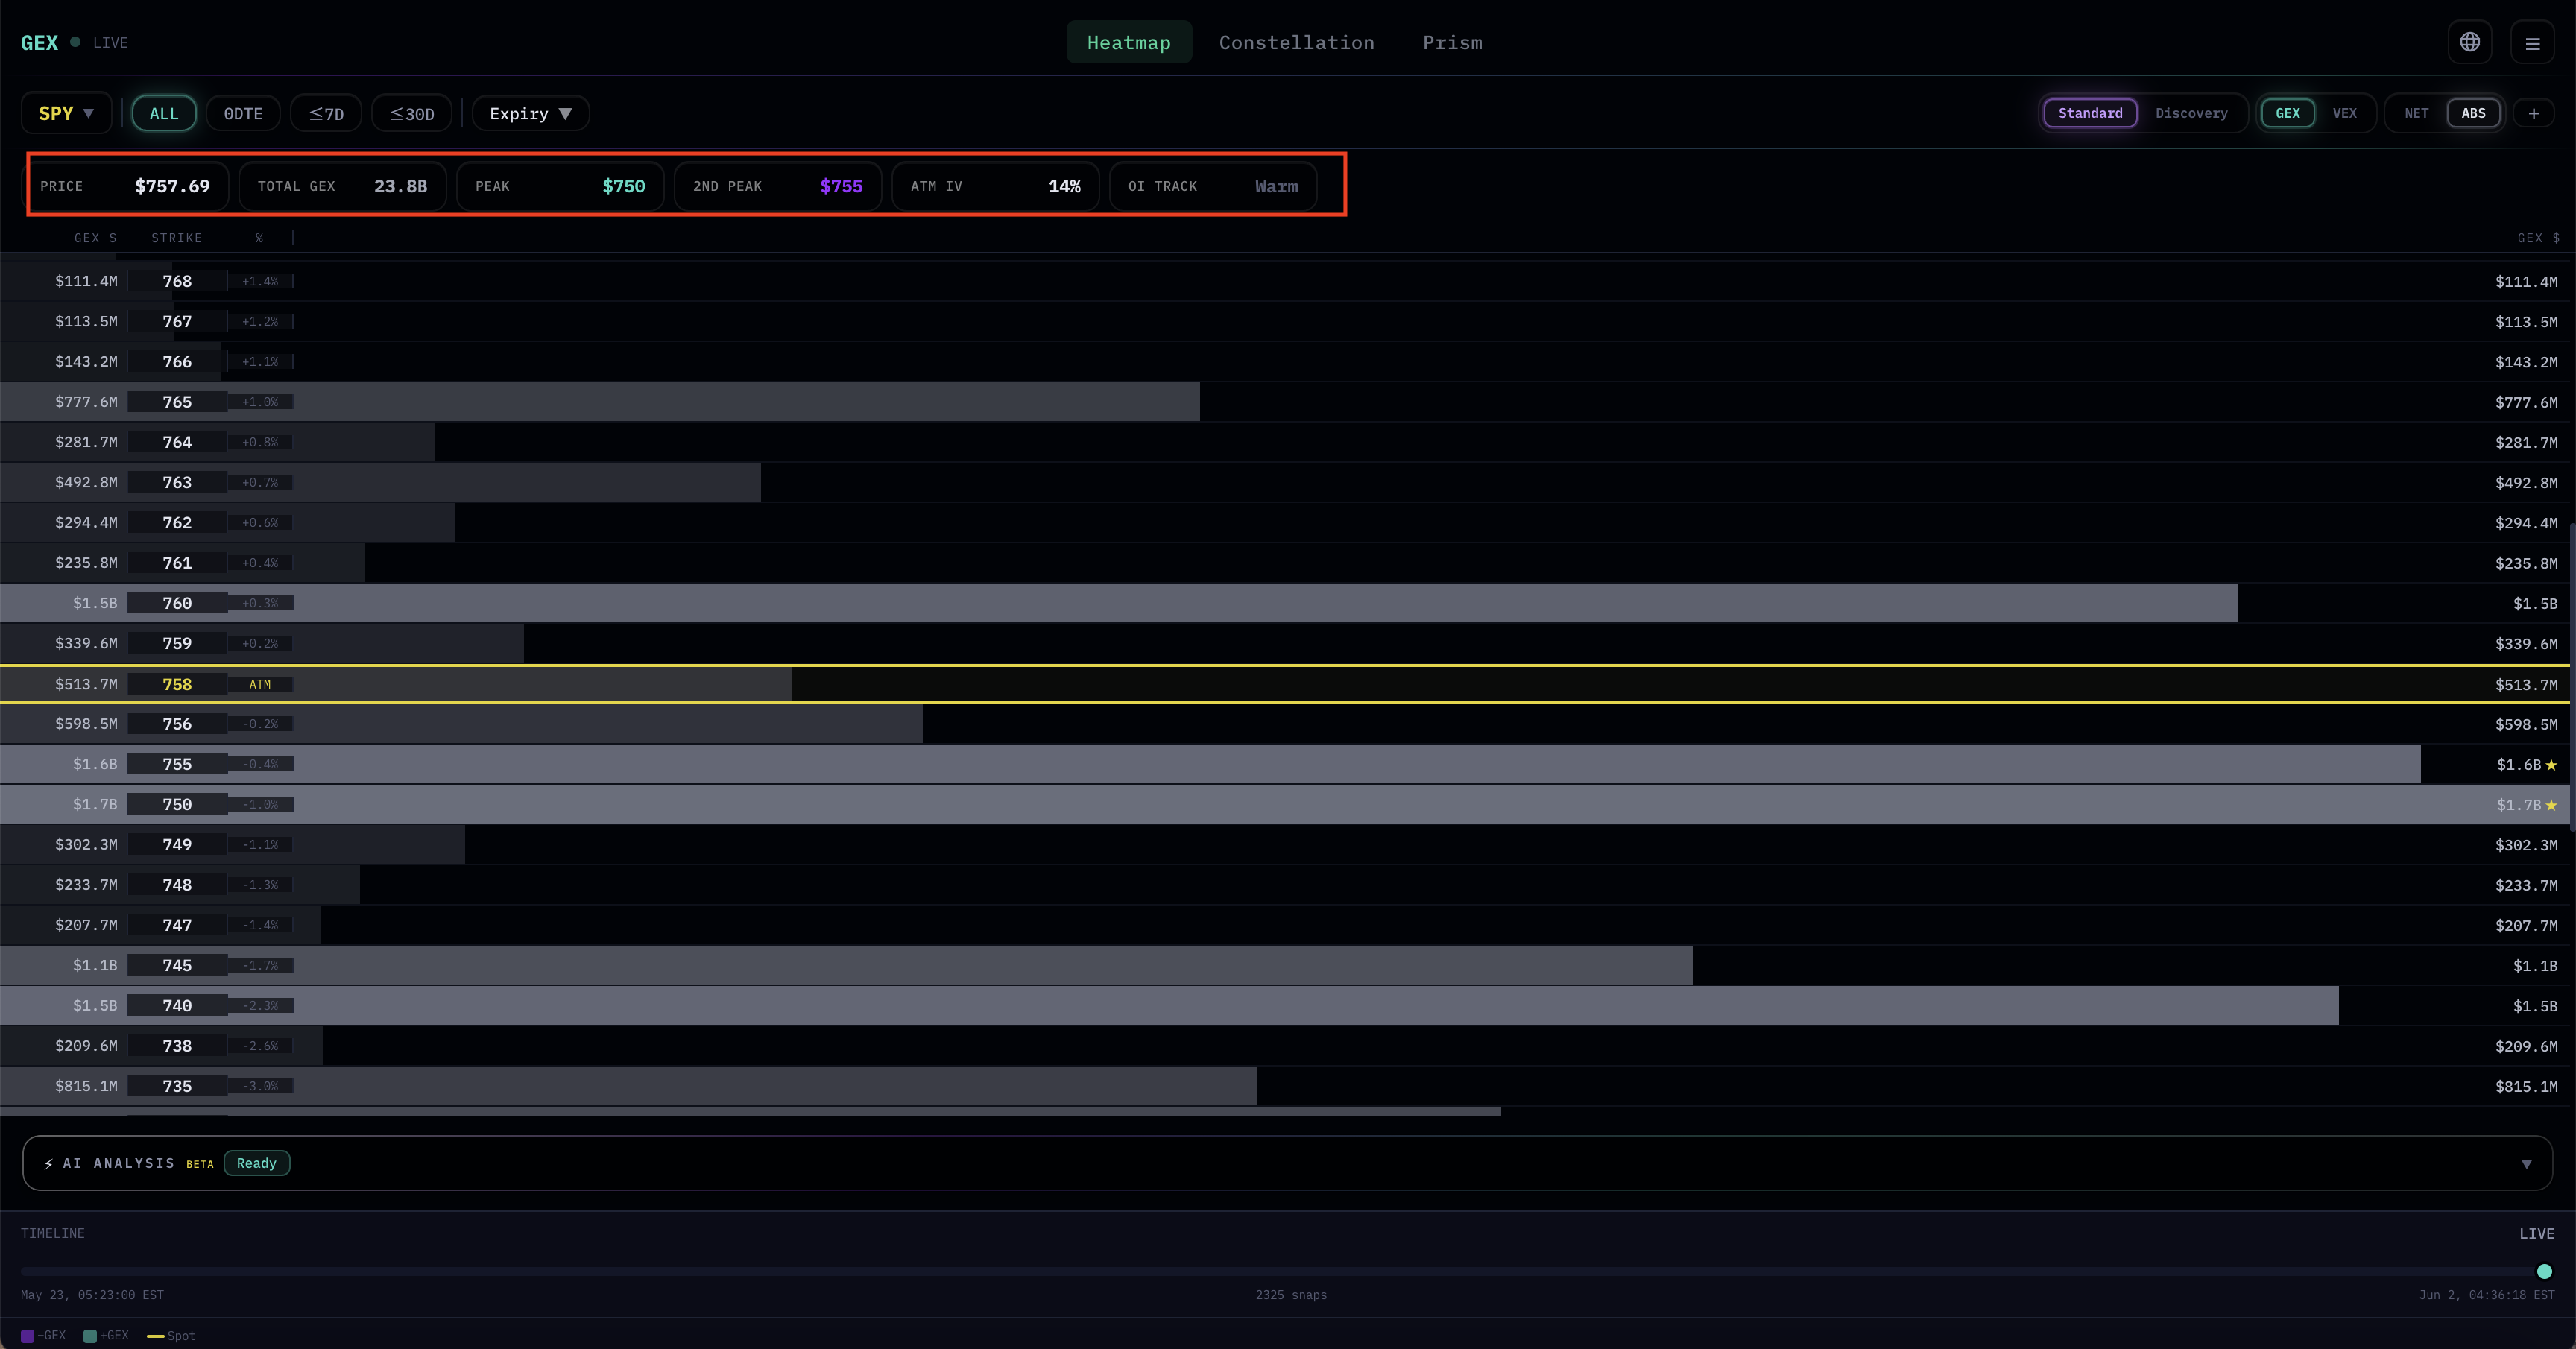Open the Constellation tab
Viewport: 2576px width, 1349px height.
[x=1296, y=42]
